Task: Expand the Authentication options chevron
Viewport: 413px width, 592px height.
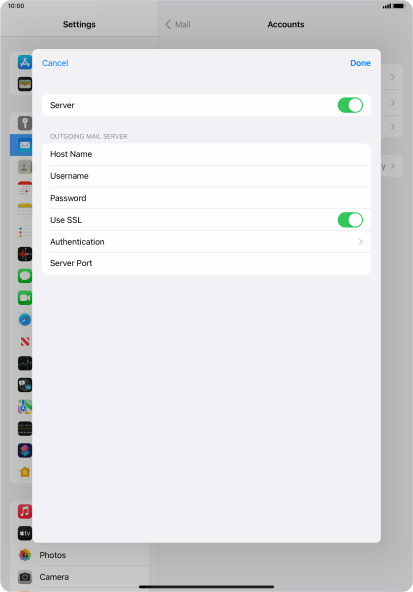Action: point(361,242)
